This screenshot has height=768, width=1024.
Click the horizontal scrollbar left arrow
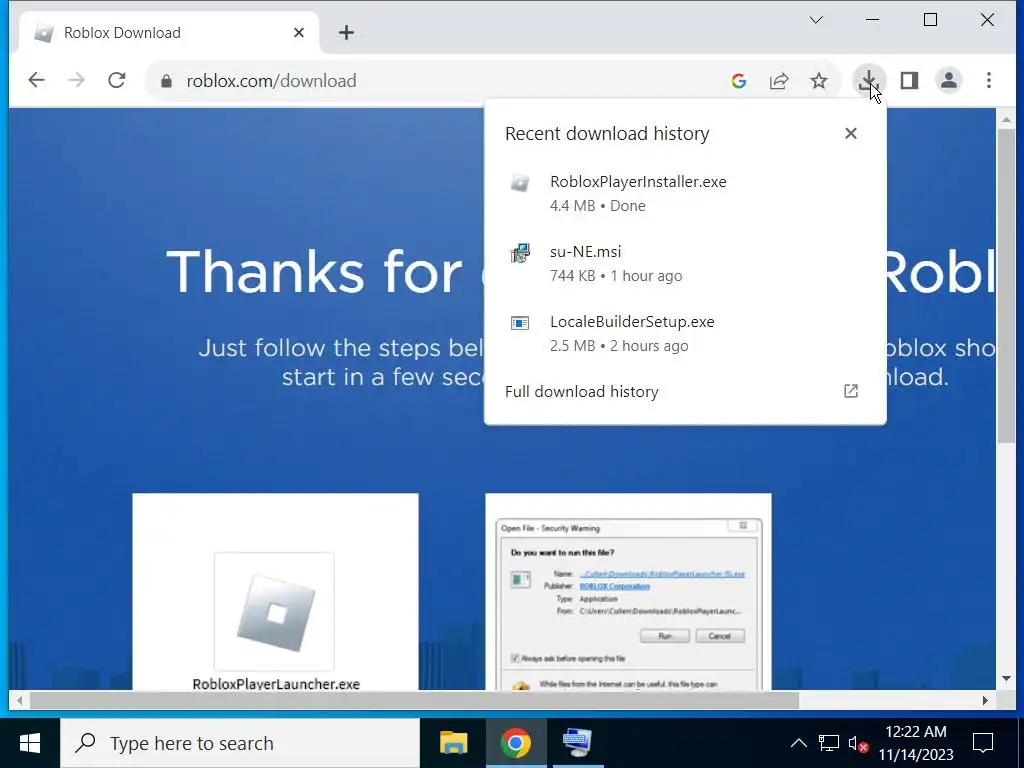[20, 701]
